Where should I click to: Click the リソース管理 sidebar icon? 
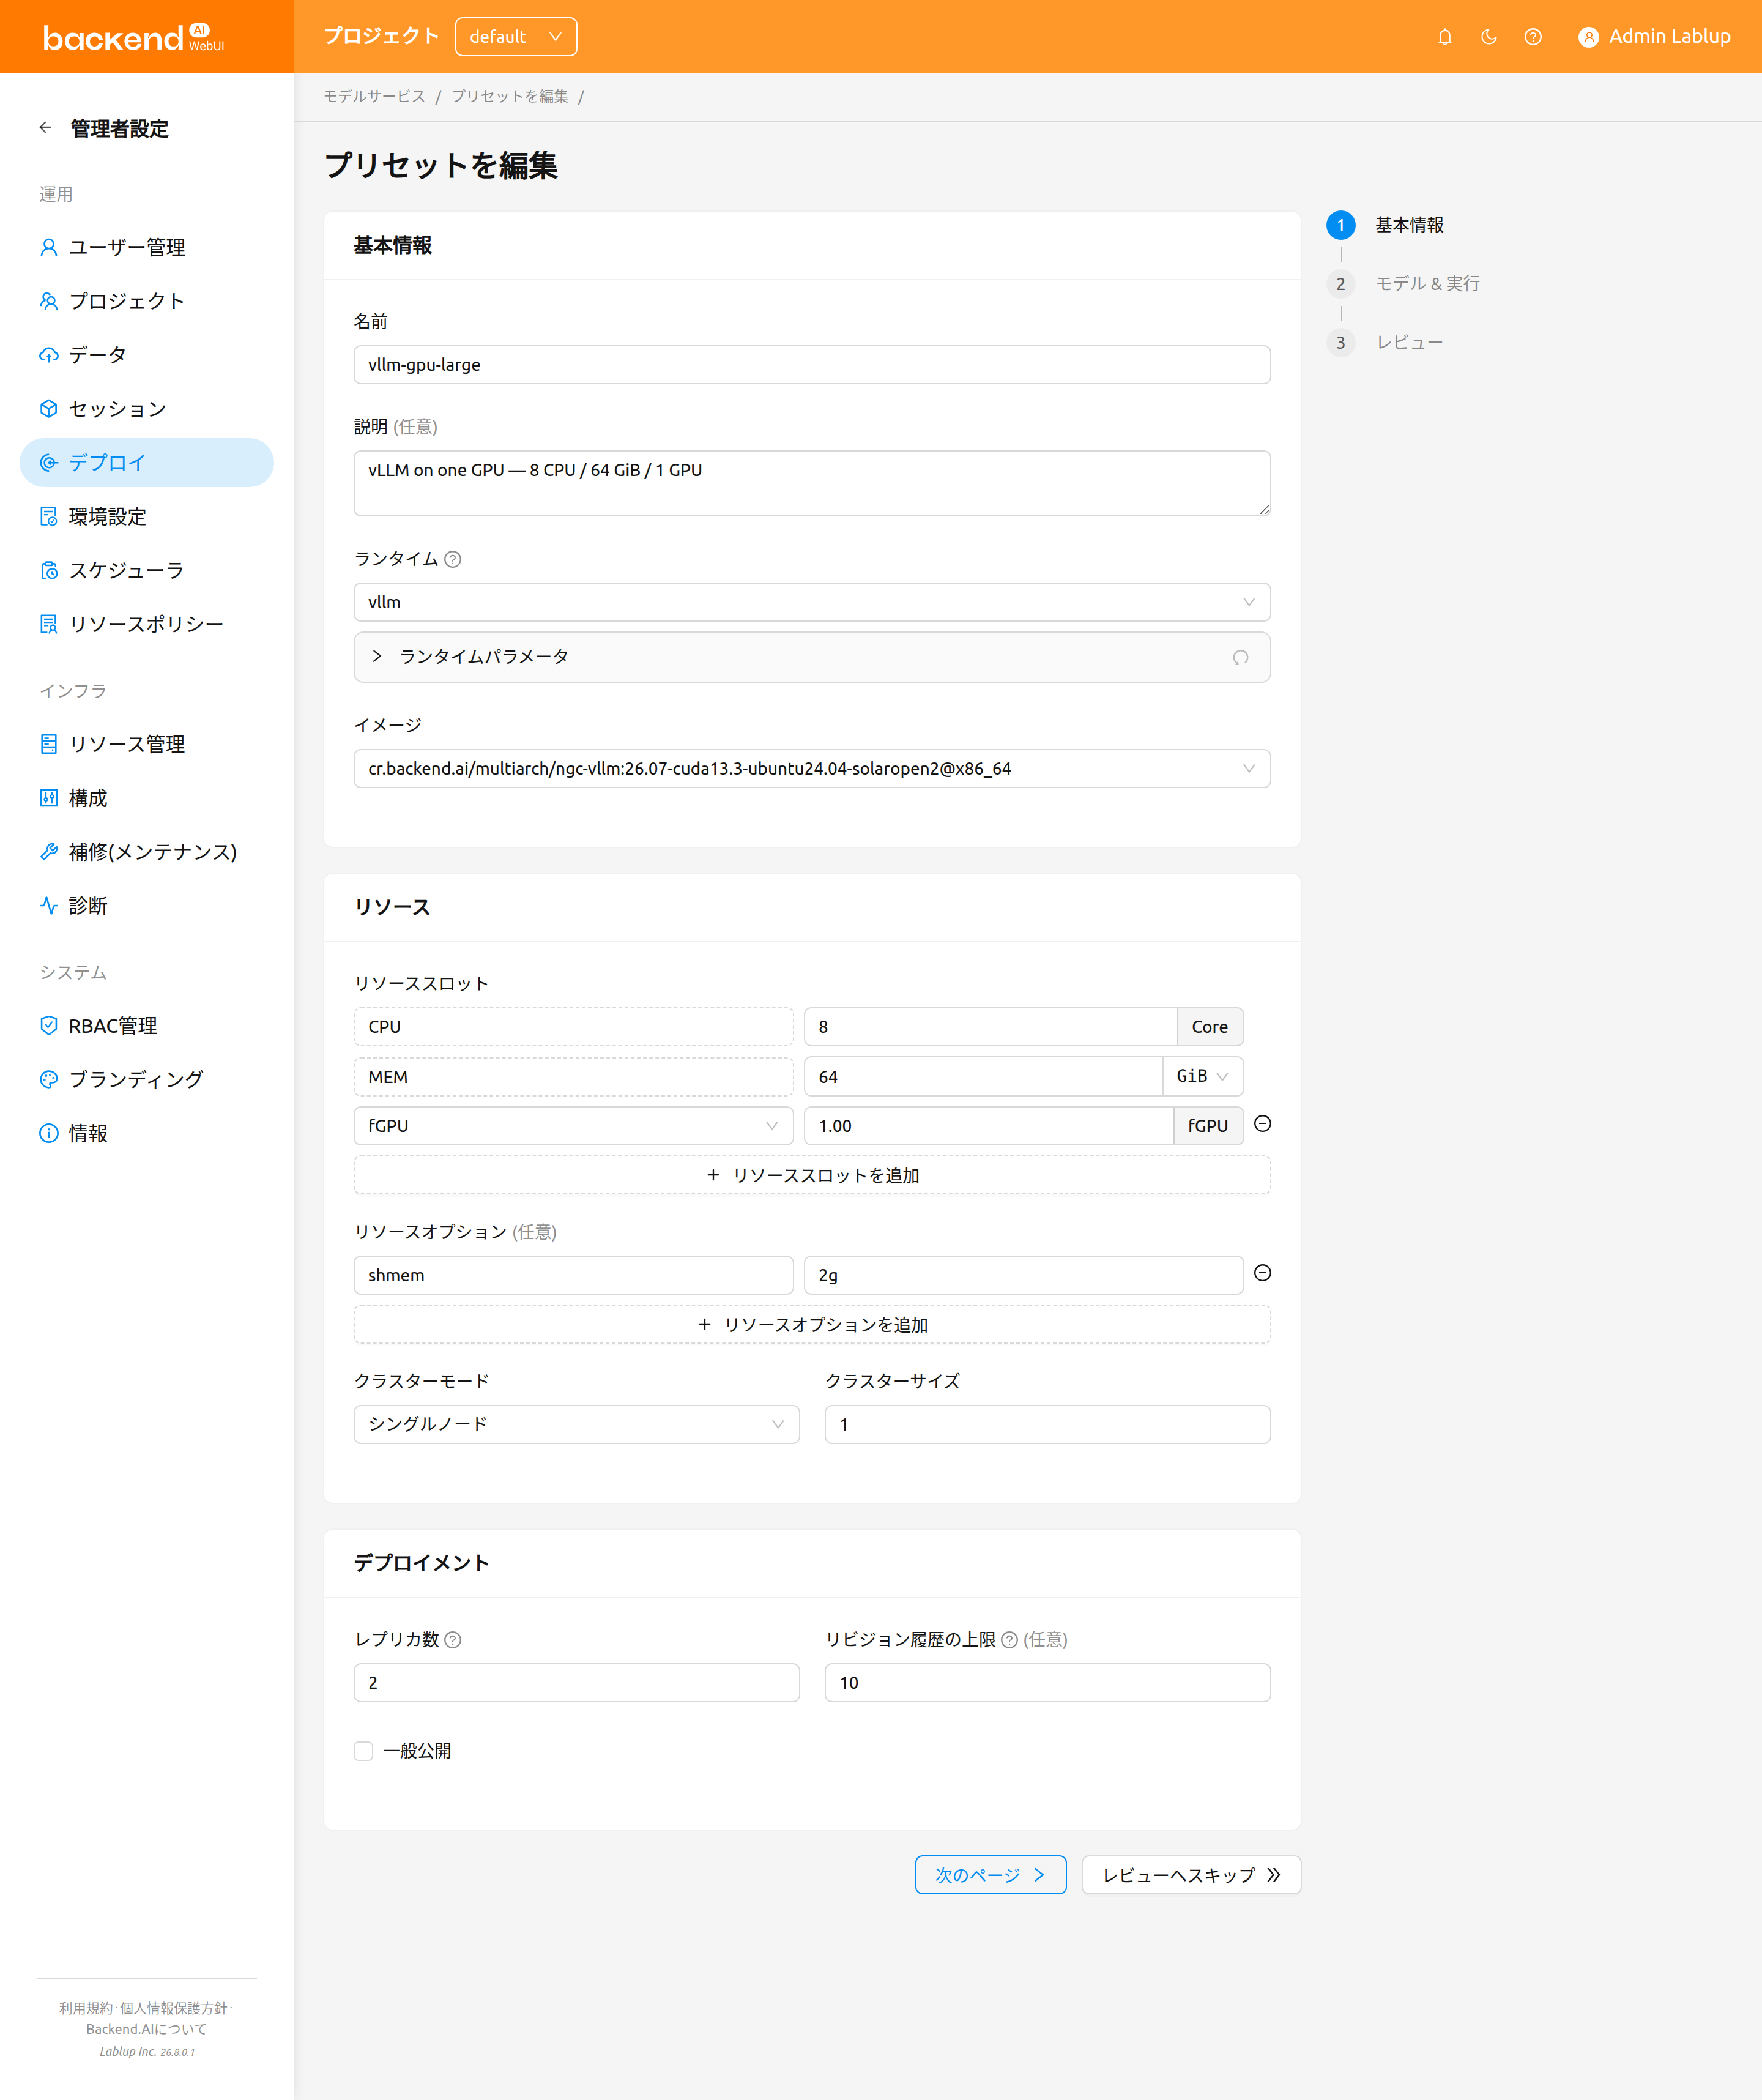48,744
